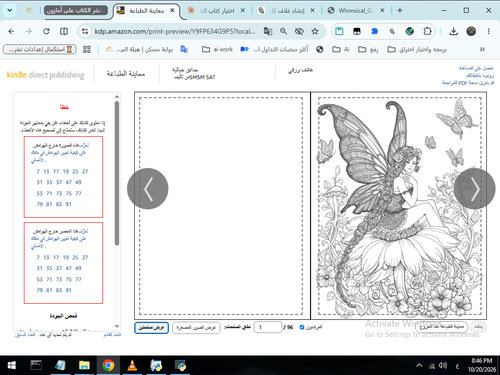The width and height of the screenshot is (500, 375).
Task: Toggle the checkbox next to page count
Action: pos(302,327)
